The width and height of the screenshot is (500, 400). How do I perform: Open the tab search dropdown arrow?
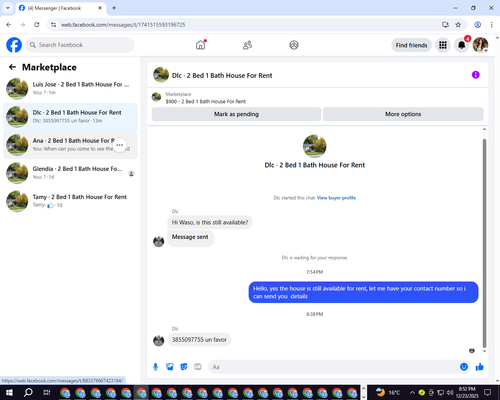pyautogui.click(x=7, y=8)
